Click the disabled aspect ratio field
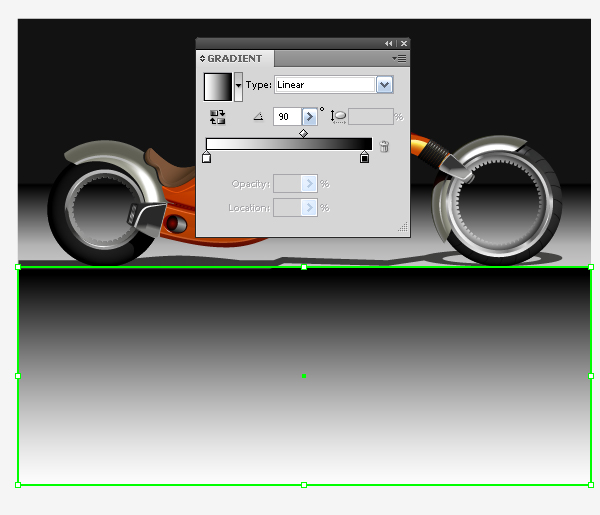Viewport: 600px width, 515px height. (371, 117)
